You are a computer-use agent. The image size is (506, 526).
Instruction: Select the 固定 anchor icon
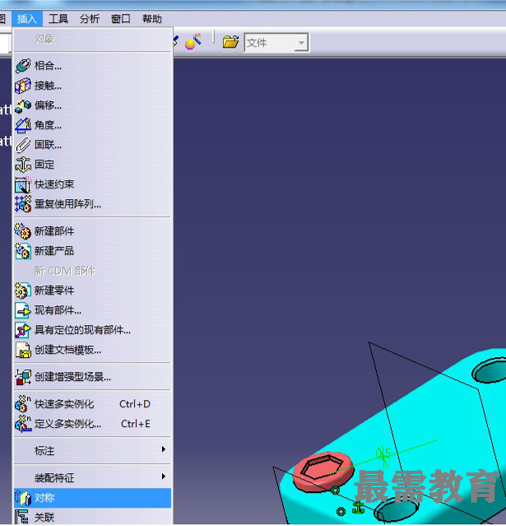(23, 165)
